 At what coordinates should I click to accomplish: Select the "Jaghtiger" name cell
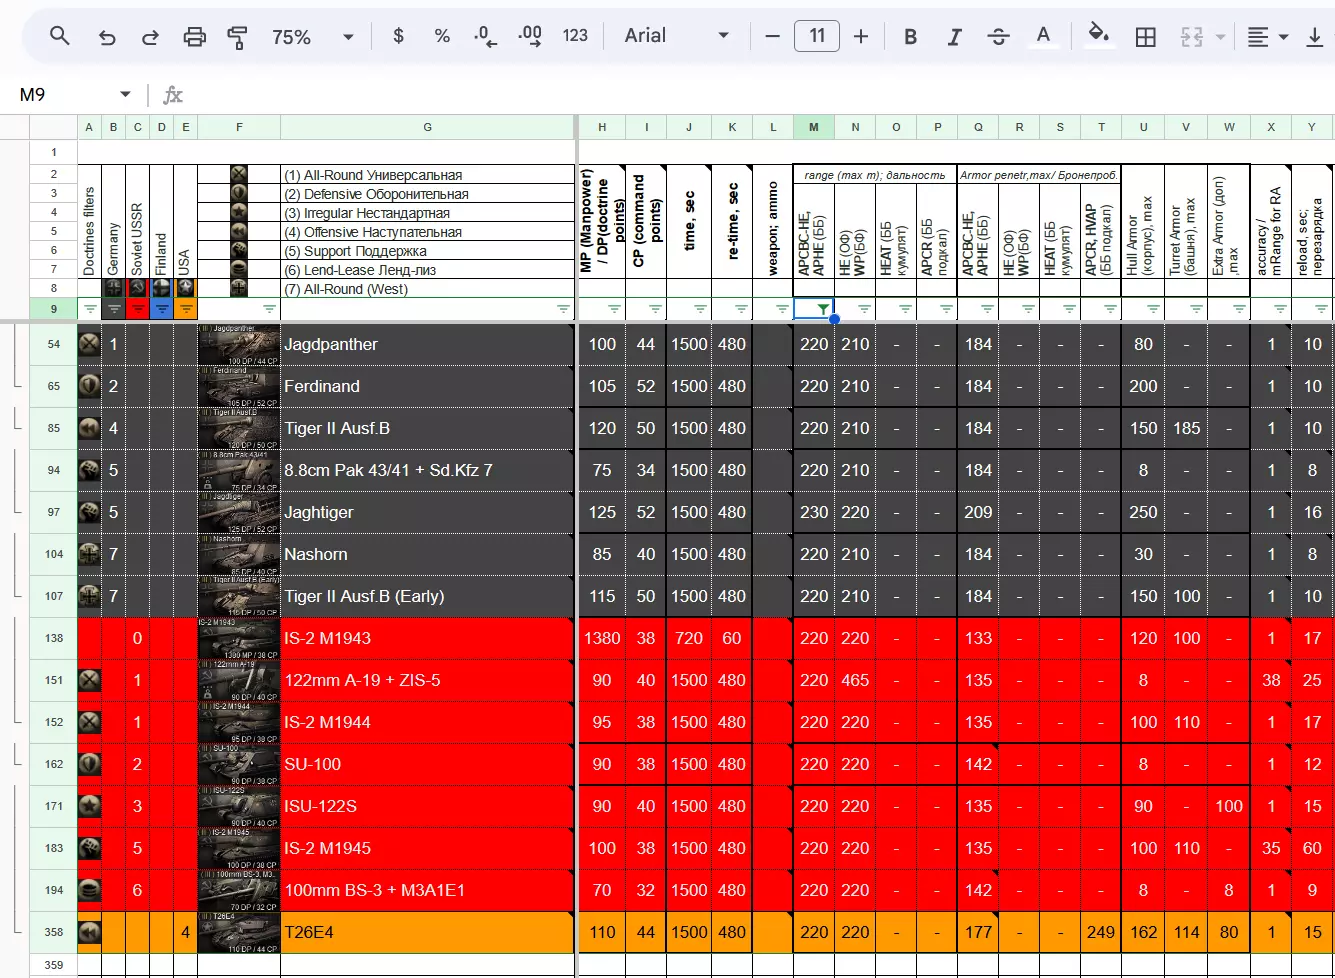(x=428, y=512)
